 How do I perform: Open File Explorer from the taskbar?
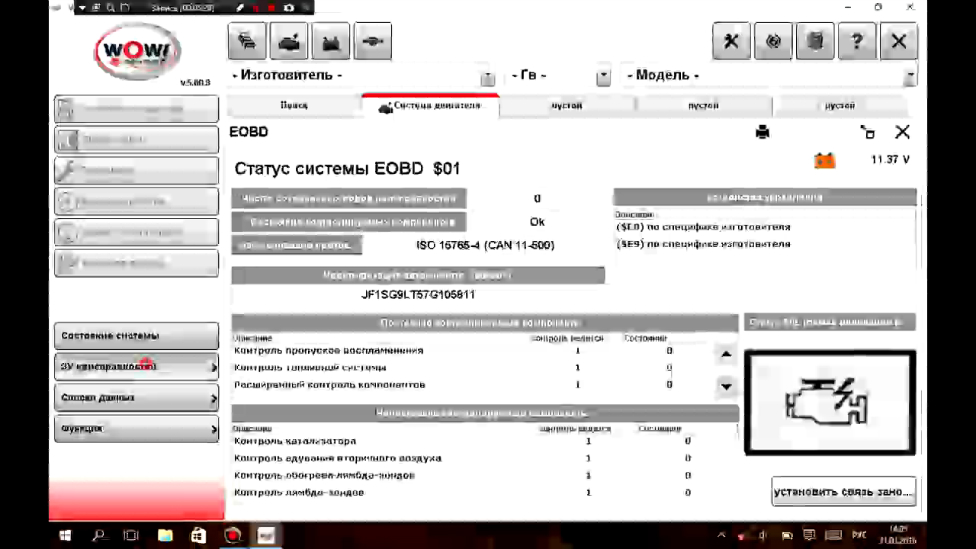point(165,535)
